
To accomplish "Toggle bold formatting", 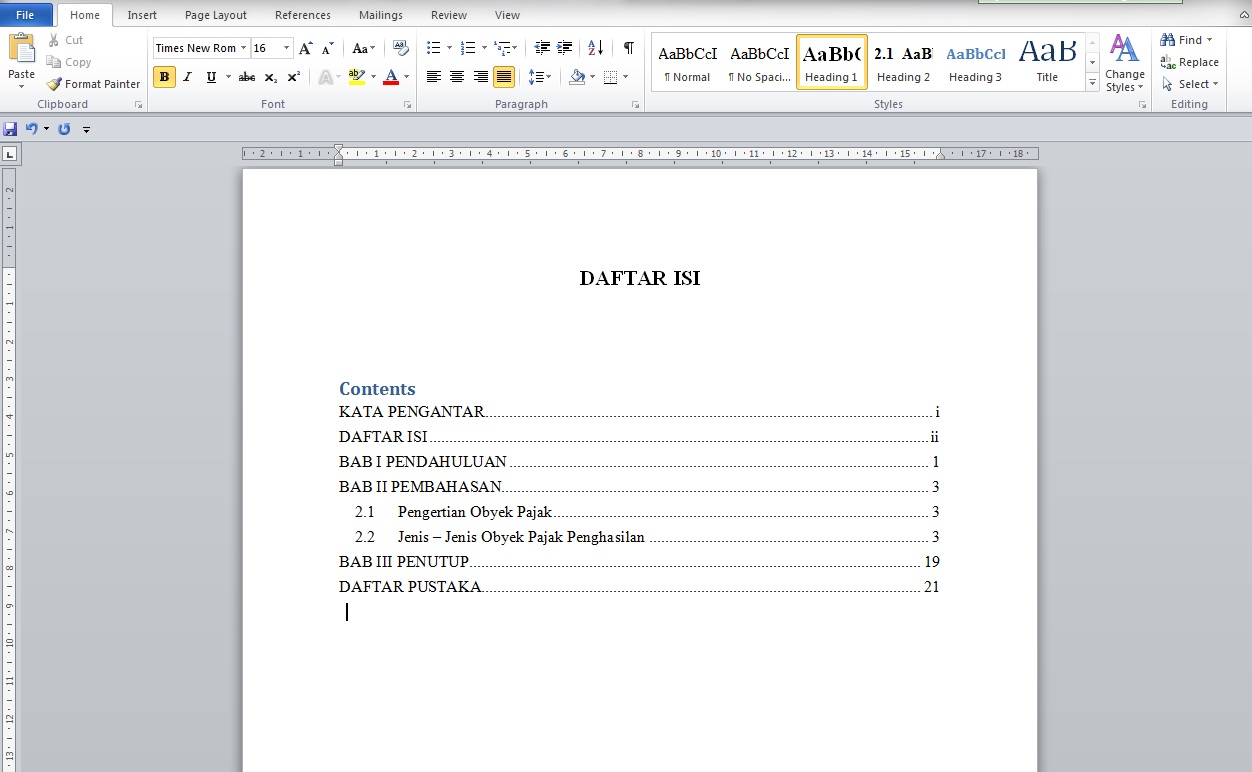I will click(163, 76).
